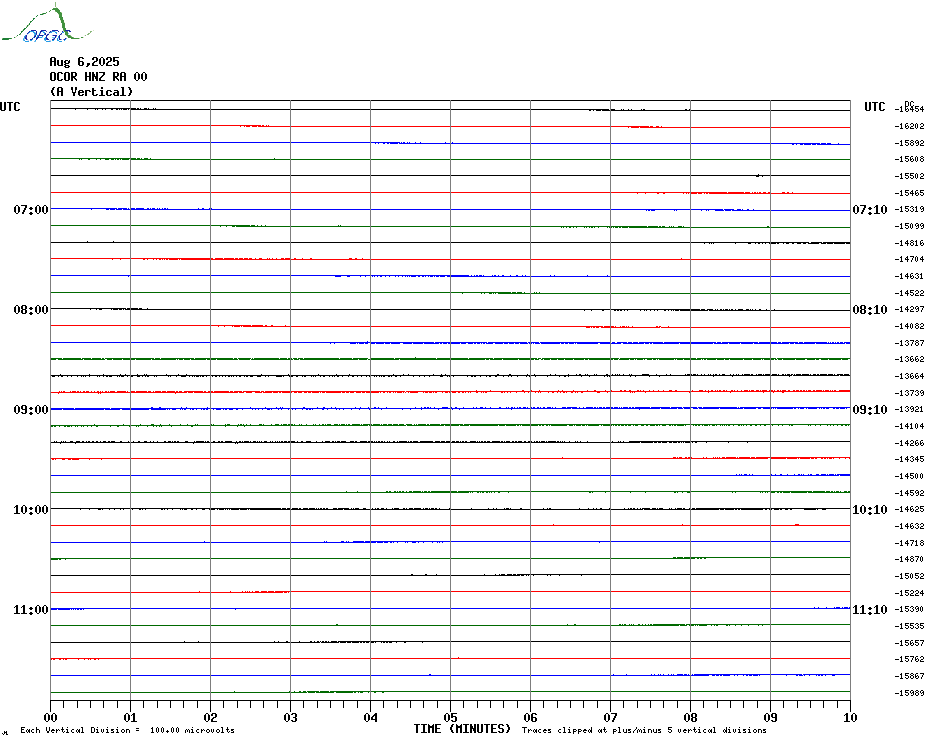
Task: Click the 'Traces clipped at plus/minus 5' note
Action: 644,730
